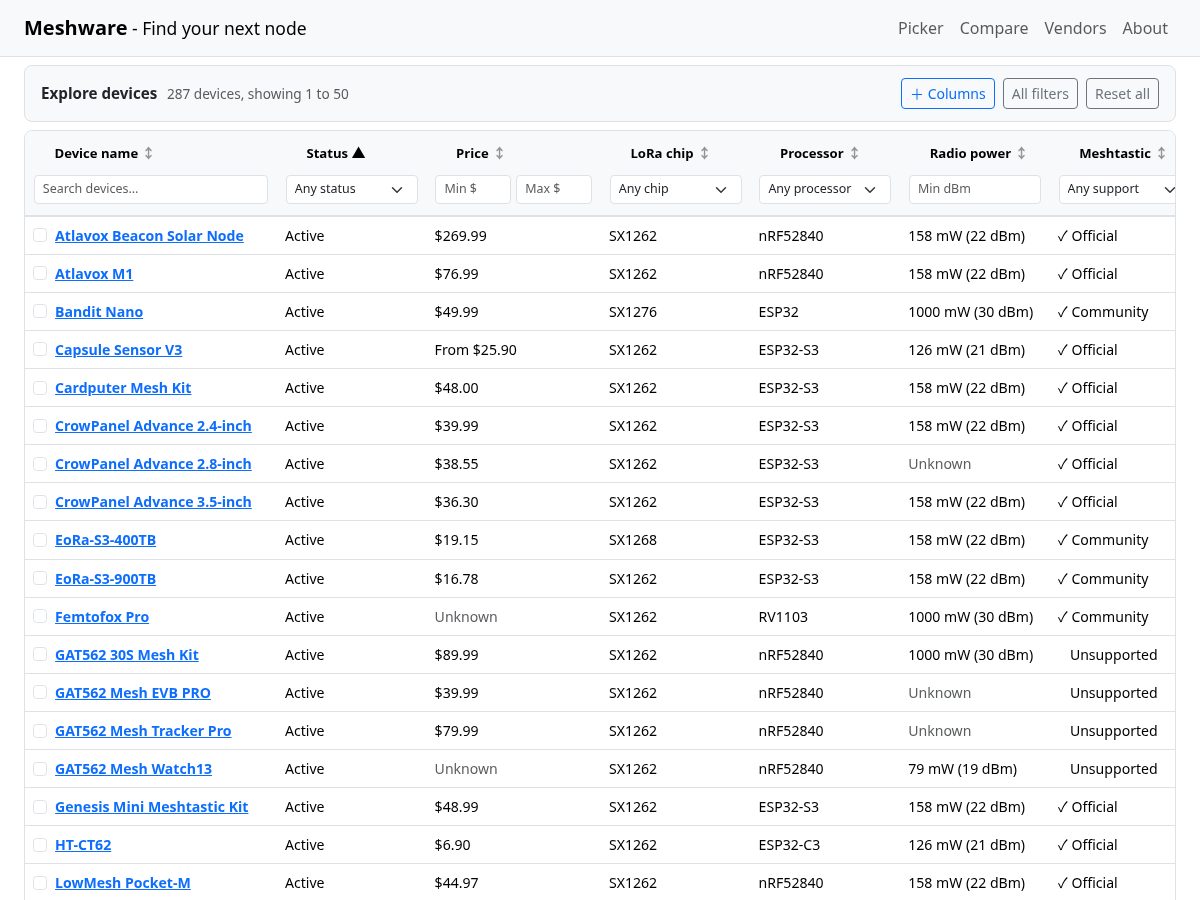Screen dimensions: 1200x900
Task: Sort by Radio power using its sort icon
Action: [1021, 153]
